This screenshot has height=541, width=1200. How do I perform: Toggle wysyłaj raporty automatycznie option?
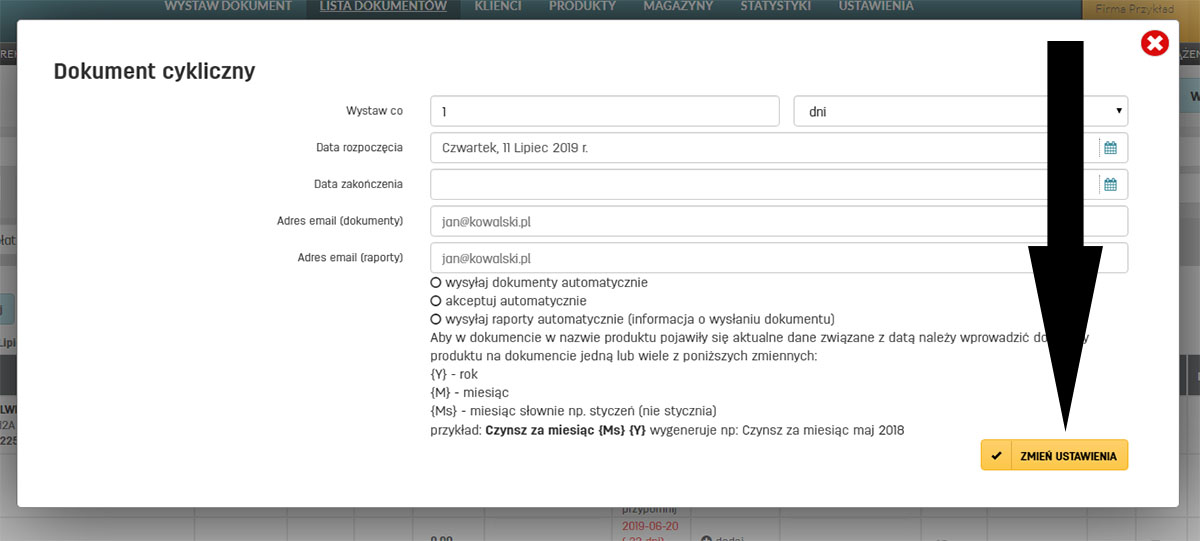tap(436, 319)
